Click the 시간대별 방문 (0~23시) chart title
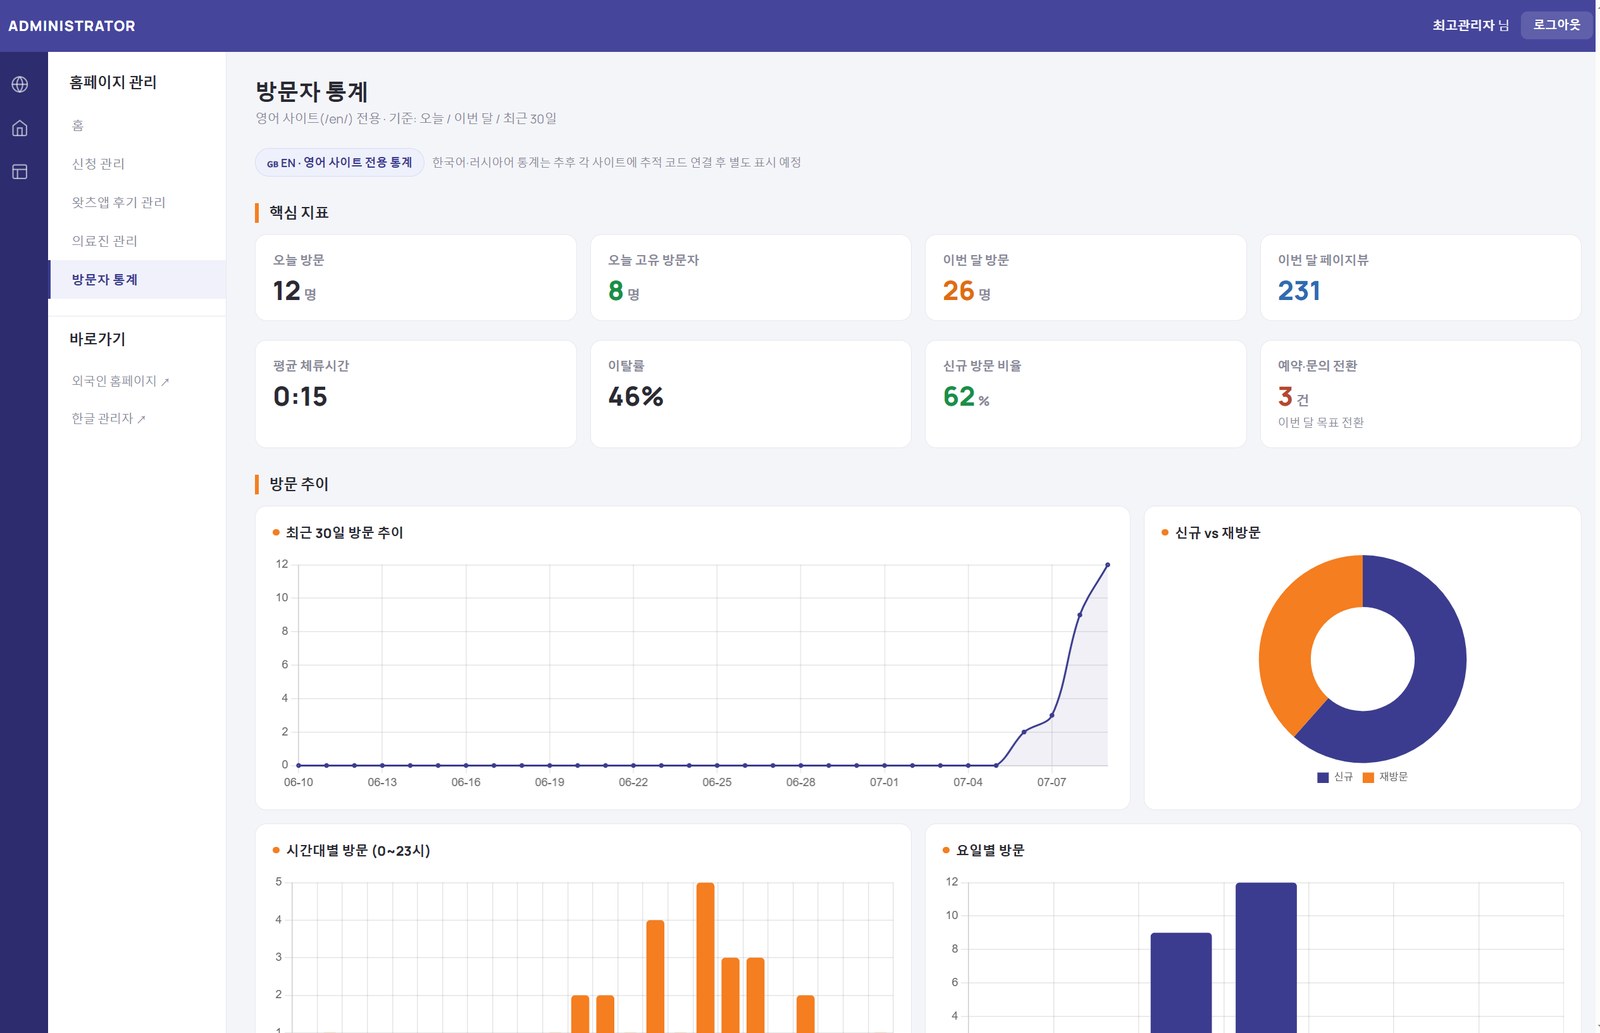This screenshot has height=1033, width=1600. click(x=358, y=851)
